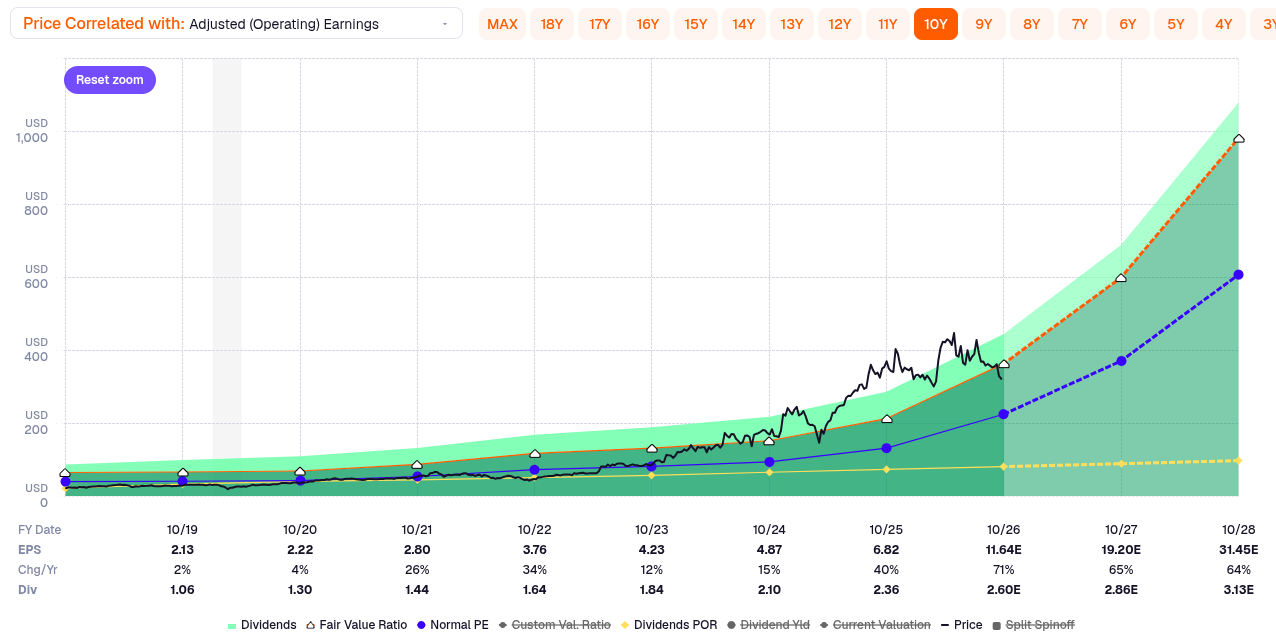1276x643 pixels.
Task: Select the 13Y time range
Action: [792, 24]
